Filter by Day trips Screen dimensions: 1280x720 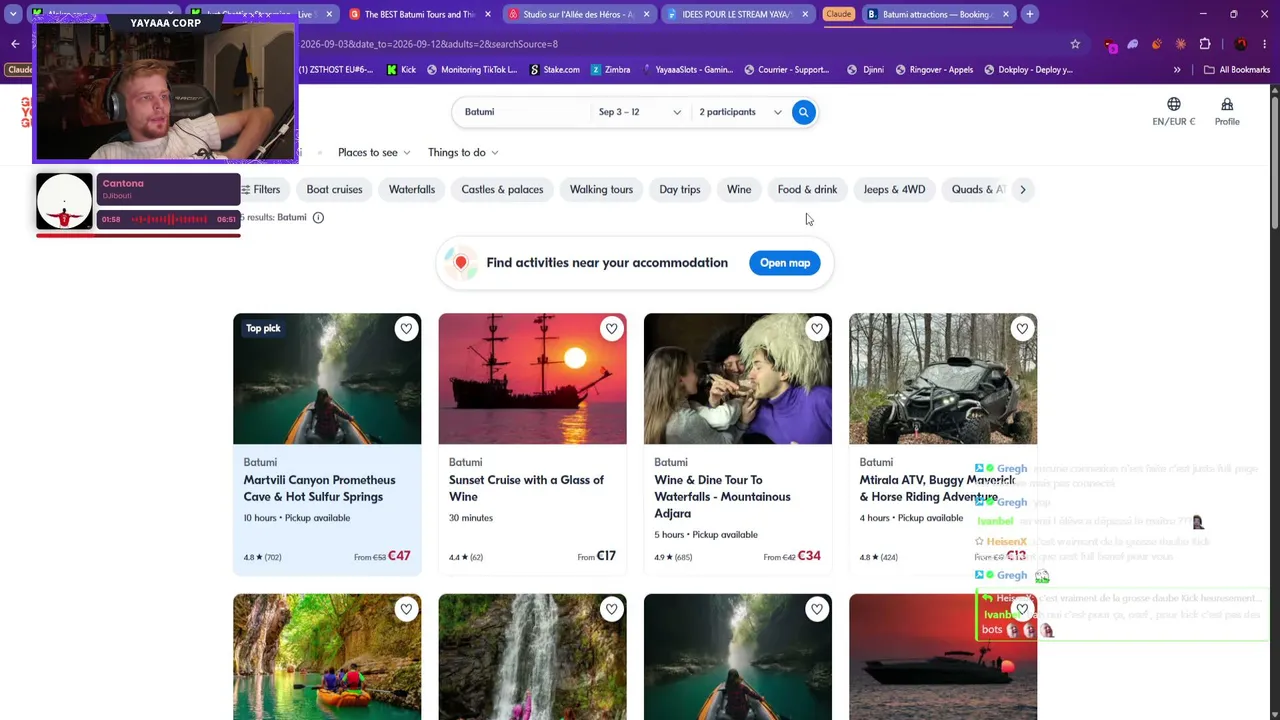(x=680, y=189)
